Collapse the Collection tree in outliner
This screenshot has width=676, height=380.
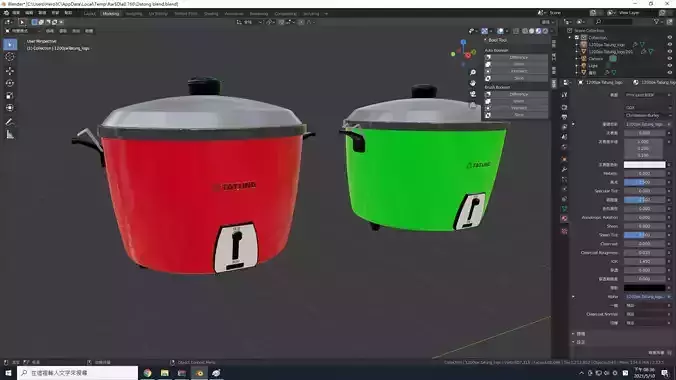pos(570,38)
